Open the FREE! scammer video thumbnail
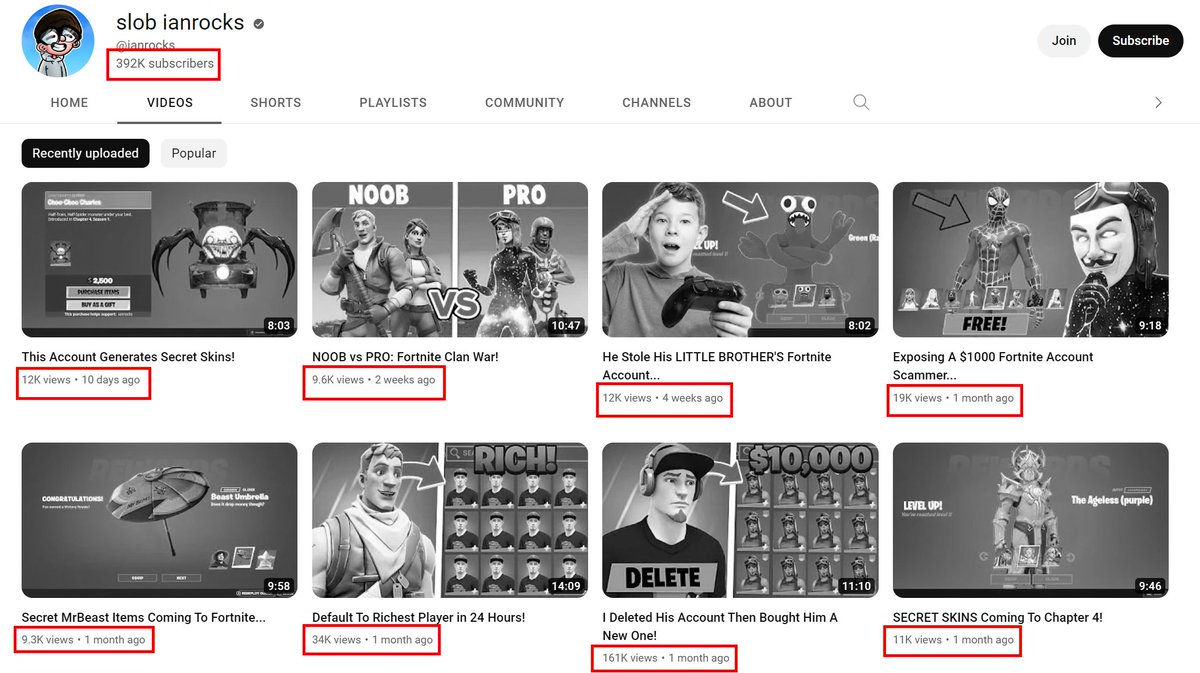Image resolution: width=1200 pixels, height=673 pixels. click(1031, 259)
